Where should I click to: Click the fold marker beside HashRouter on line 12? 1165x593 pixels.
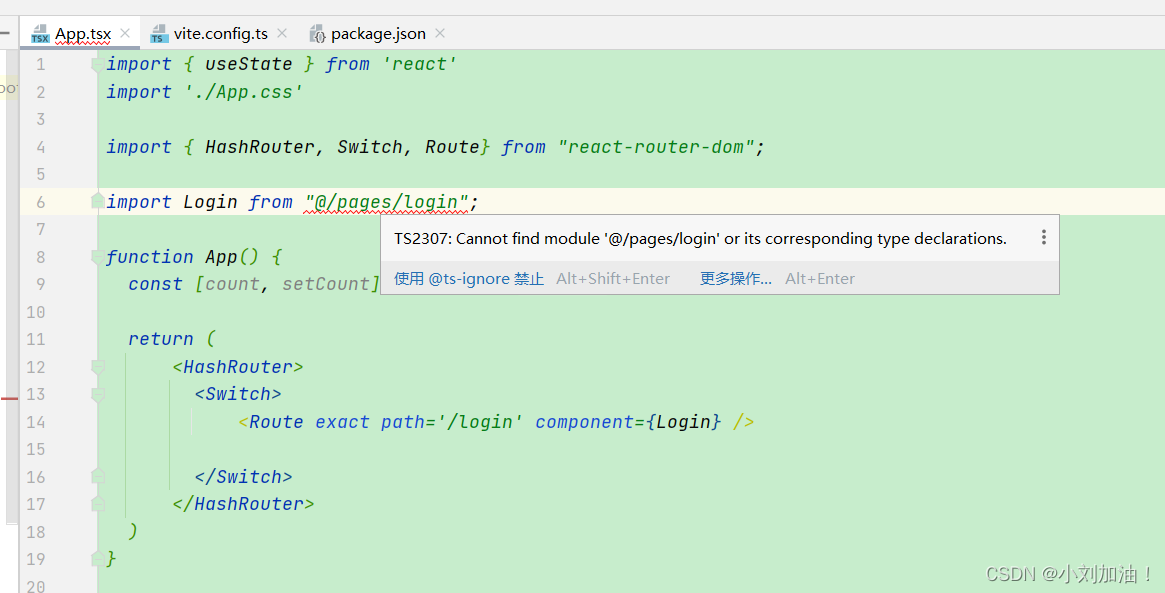97,366
